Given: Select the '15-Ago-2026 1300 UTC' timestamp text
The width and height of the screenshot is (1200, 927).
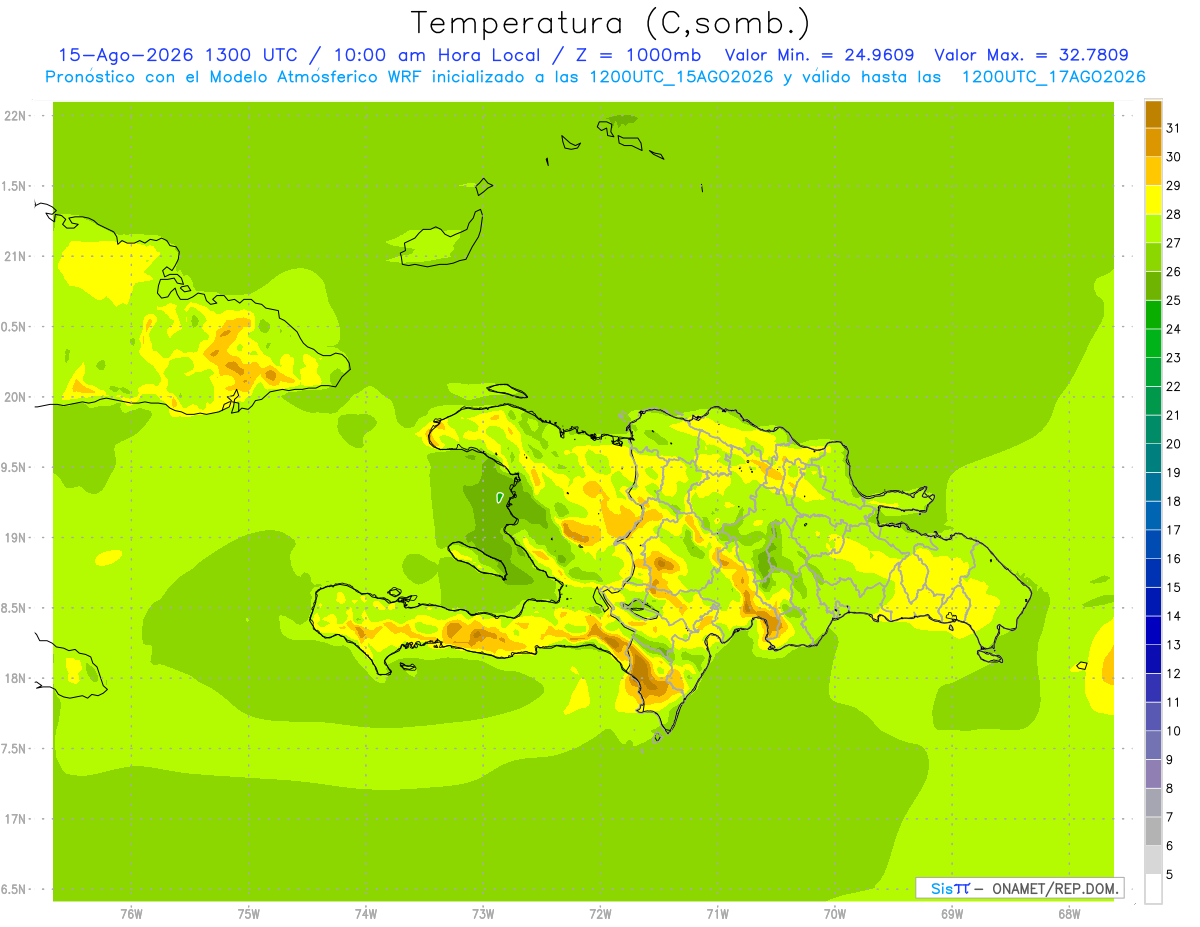Looking at the screenshot, I should point(183,56).
